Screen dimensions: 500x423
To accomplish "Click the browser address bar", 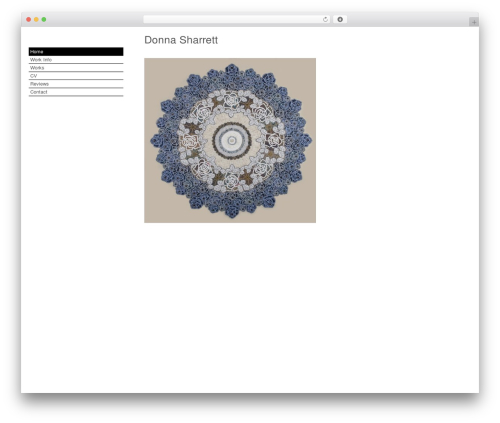I will pyautogui.click(x=237, y=20).
